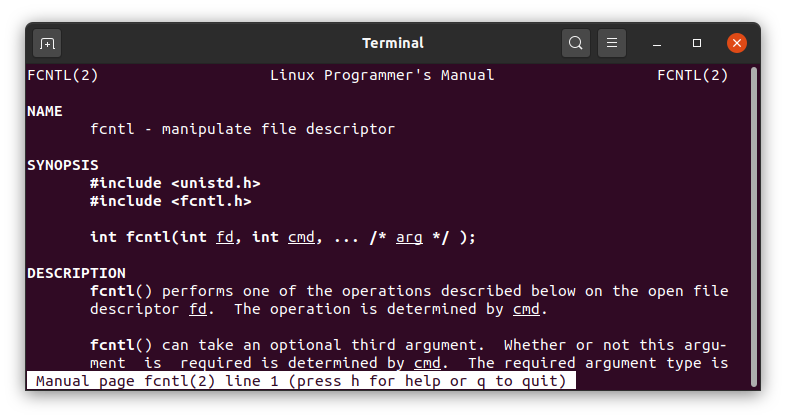786x419 pixels.
Task: Click the Terminal title text
Action: (392, 43)
